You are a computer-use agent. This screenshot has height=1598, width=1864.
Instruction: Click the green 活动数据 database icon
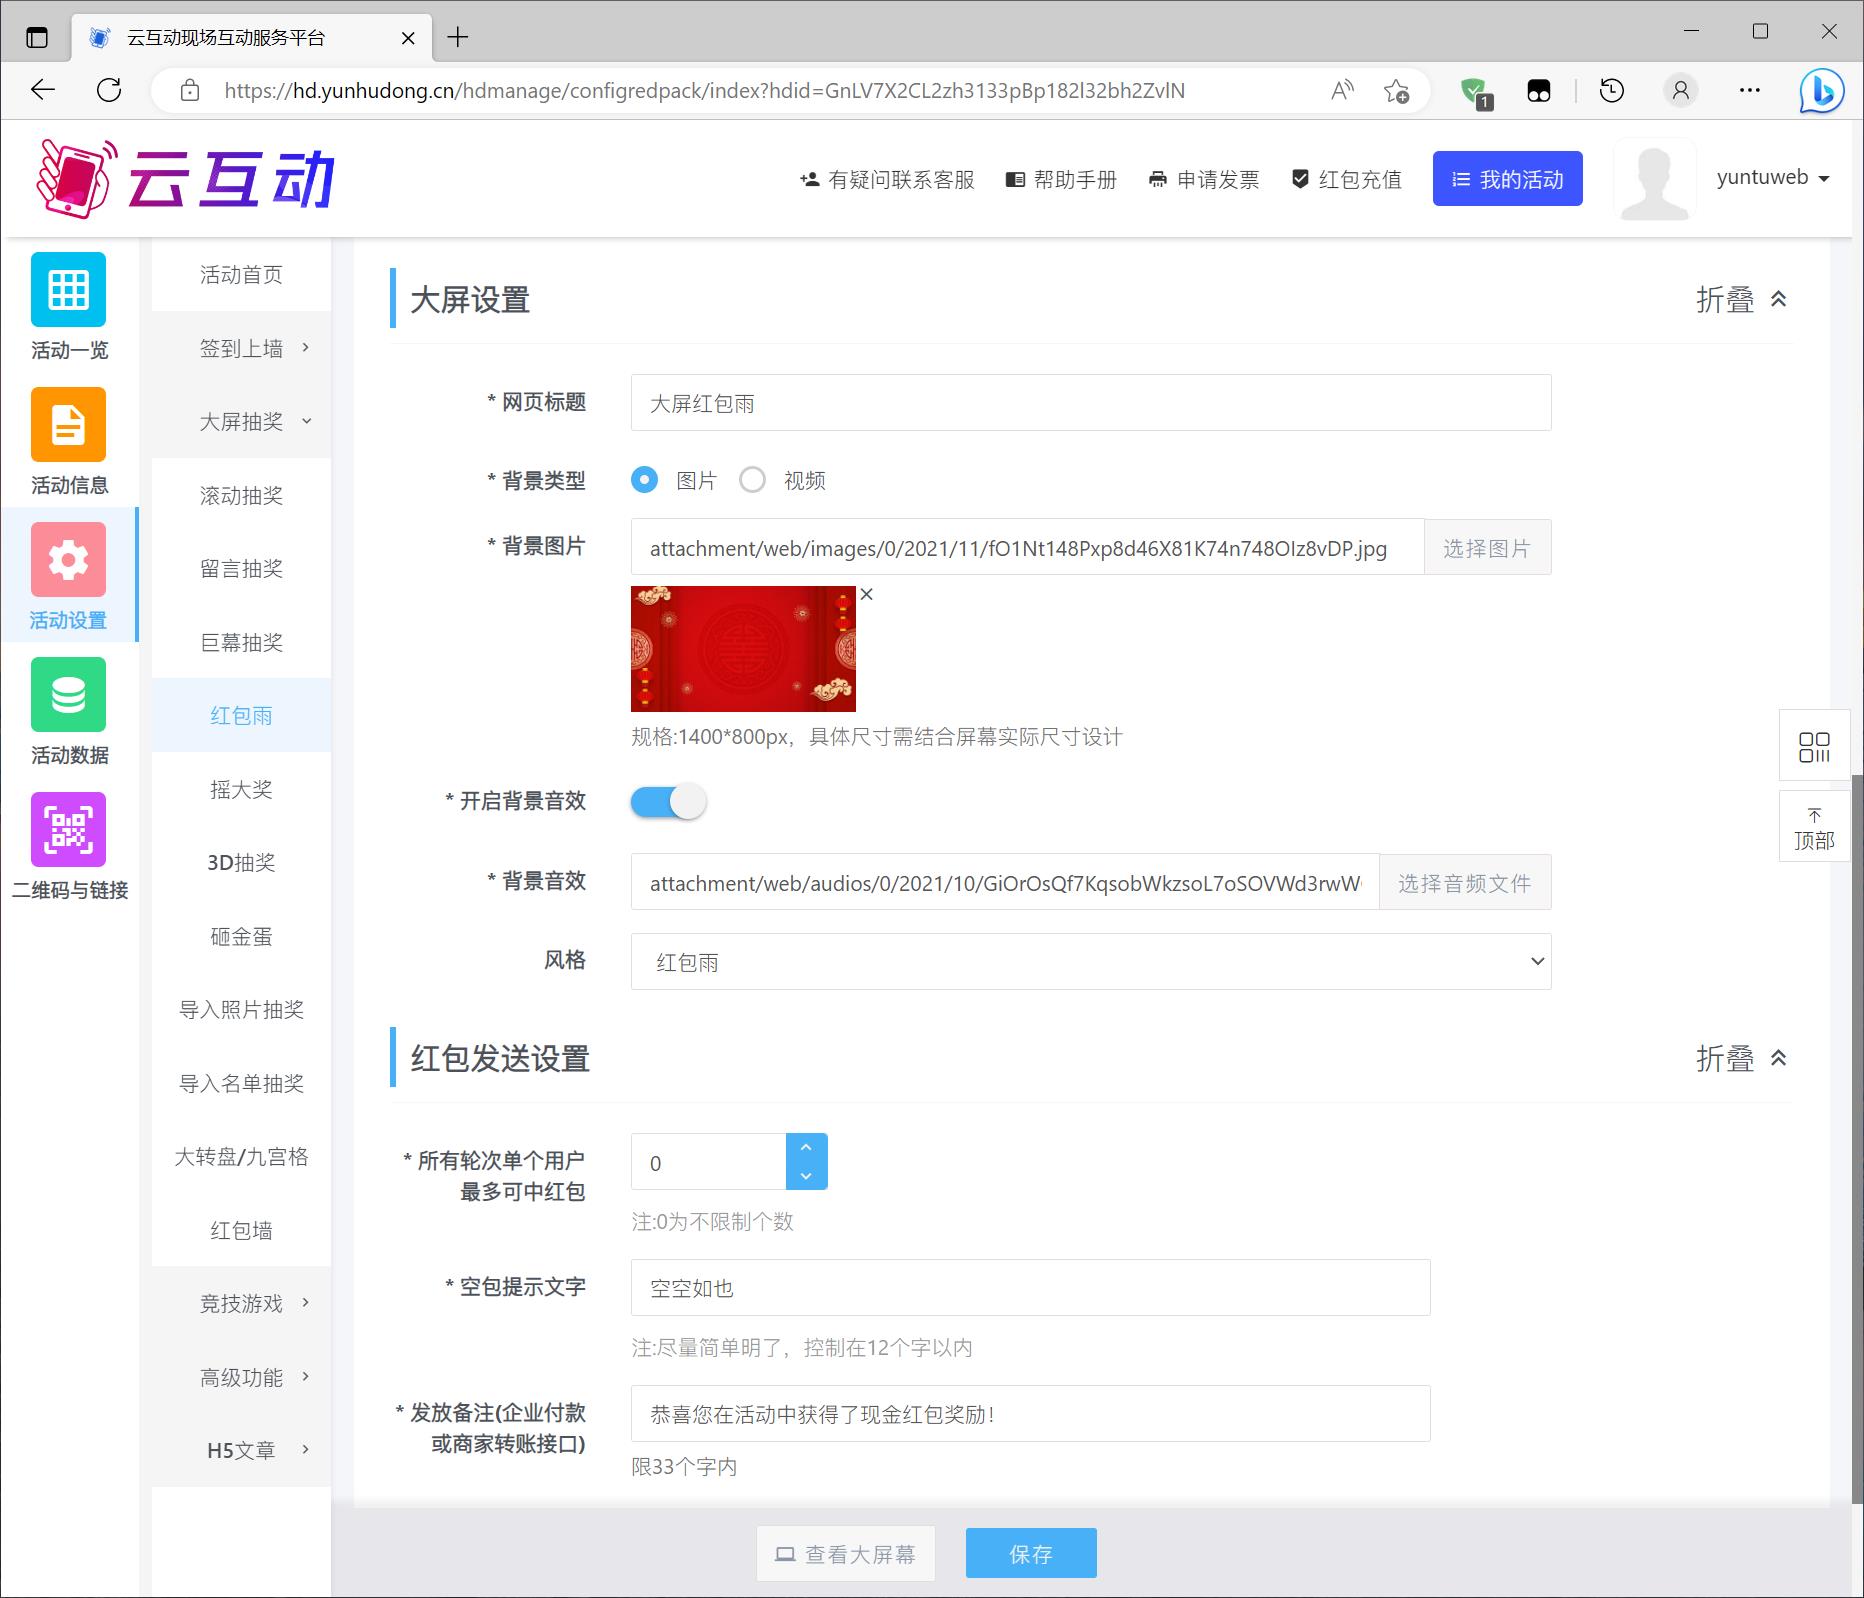(x=68, y=695)
